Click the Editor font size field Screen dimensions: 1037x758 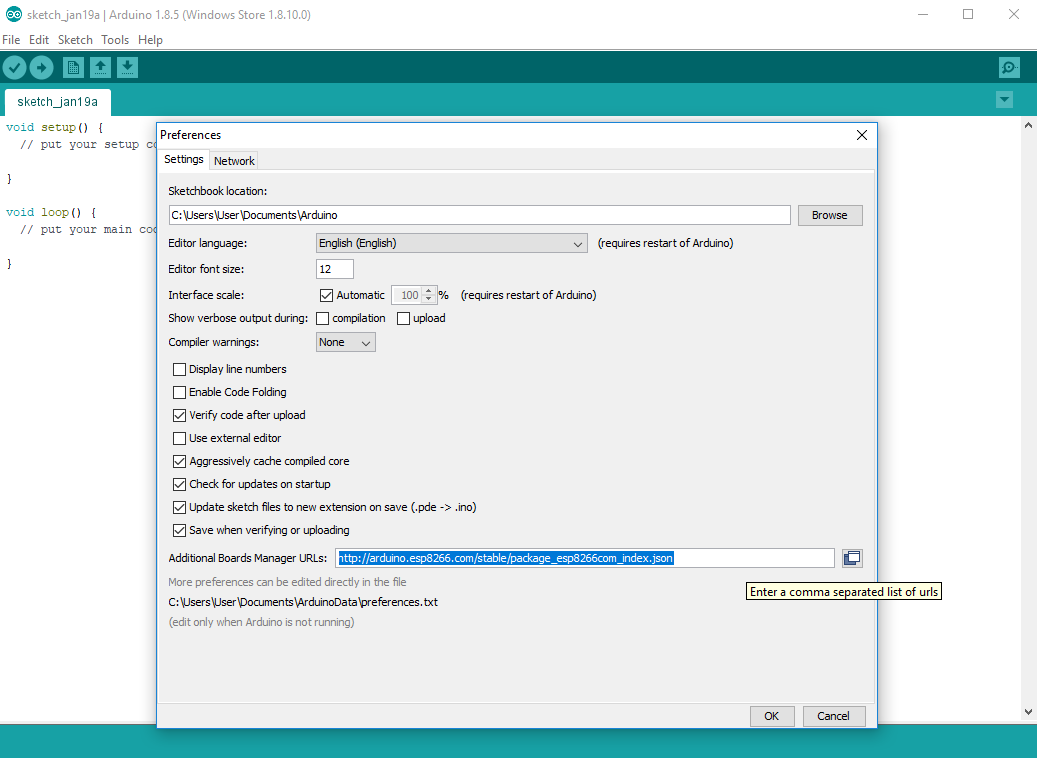click(335, 269)
